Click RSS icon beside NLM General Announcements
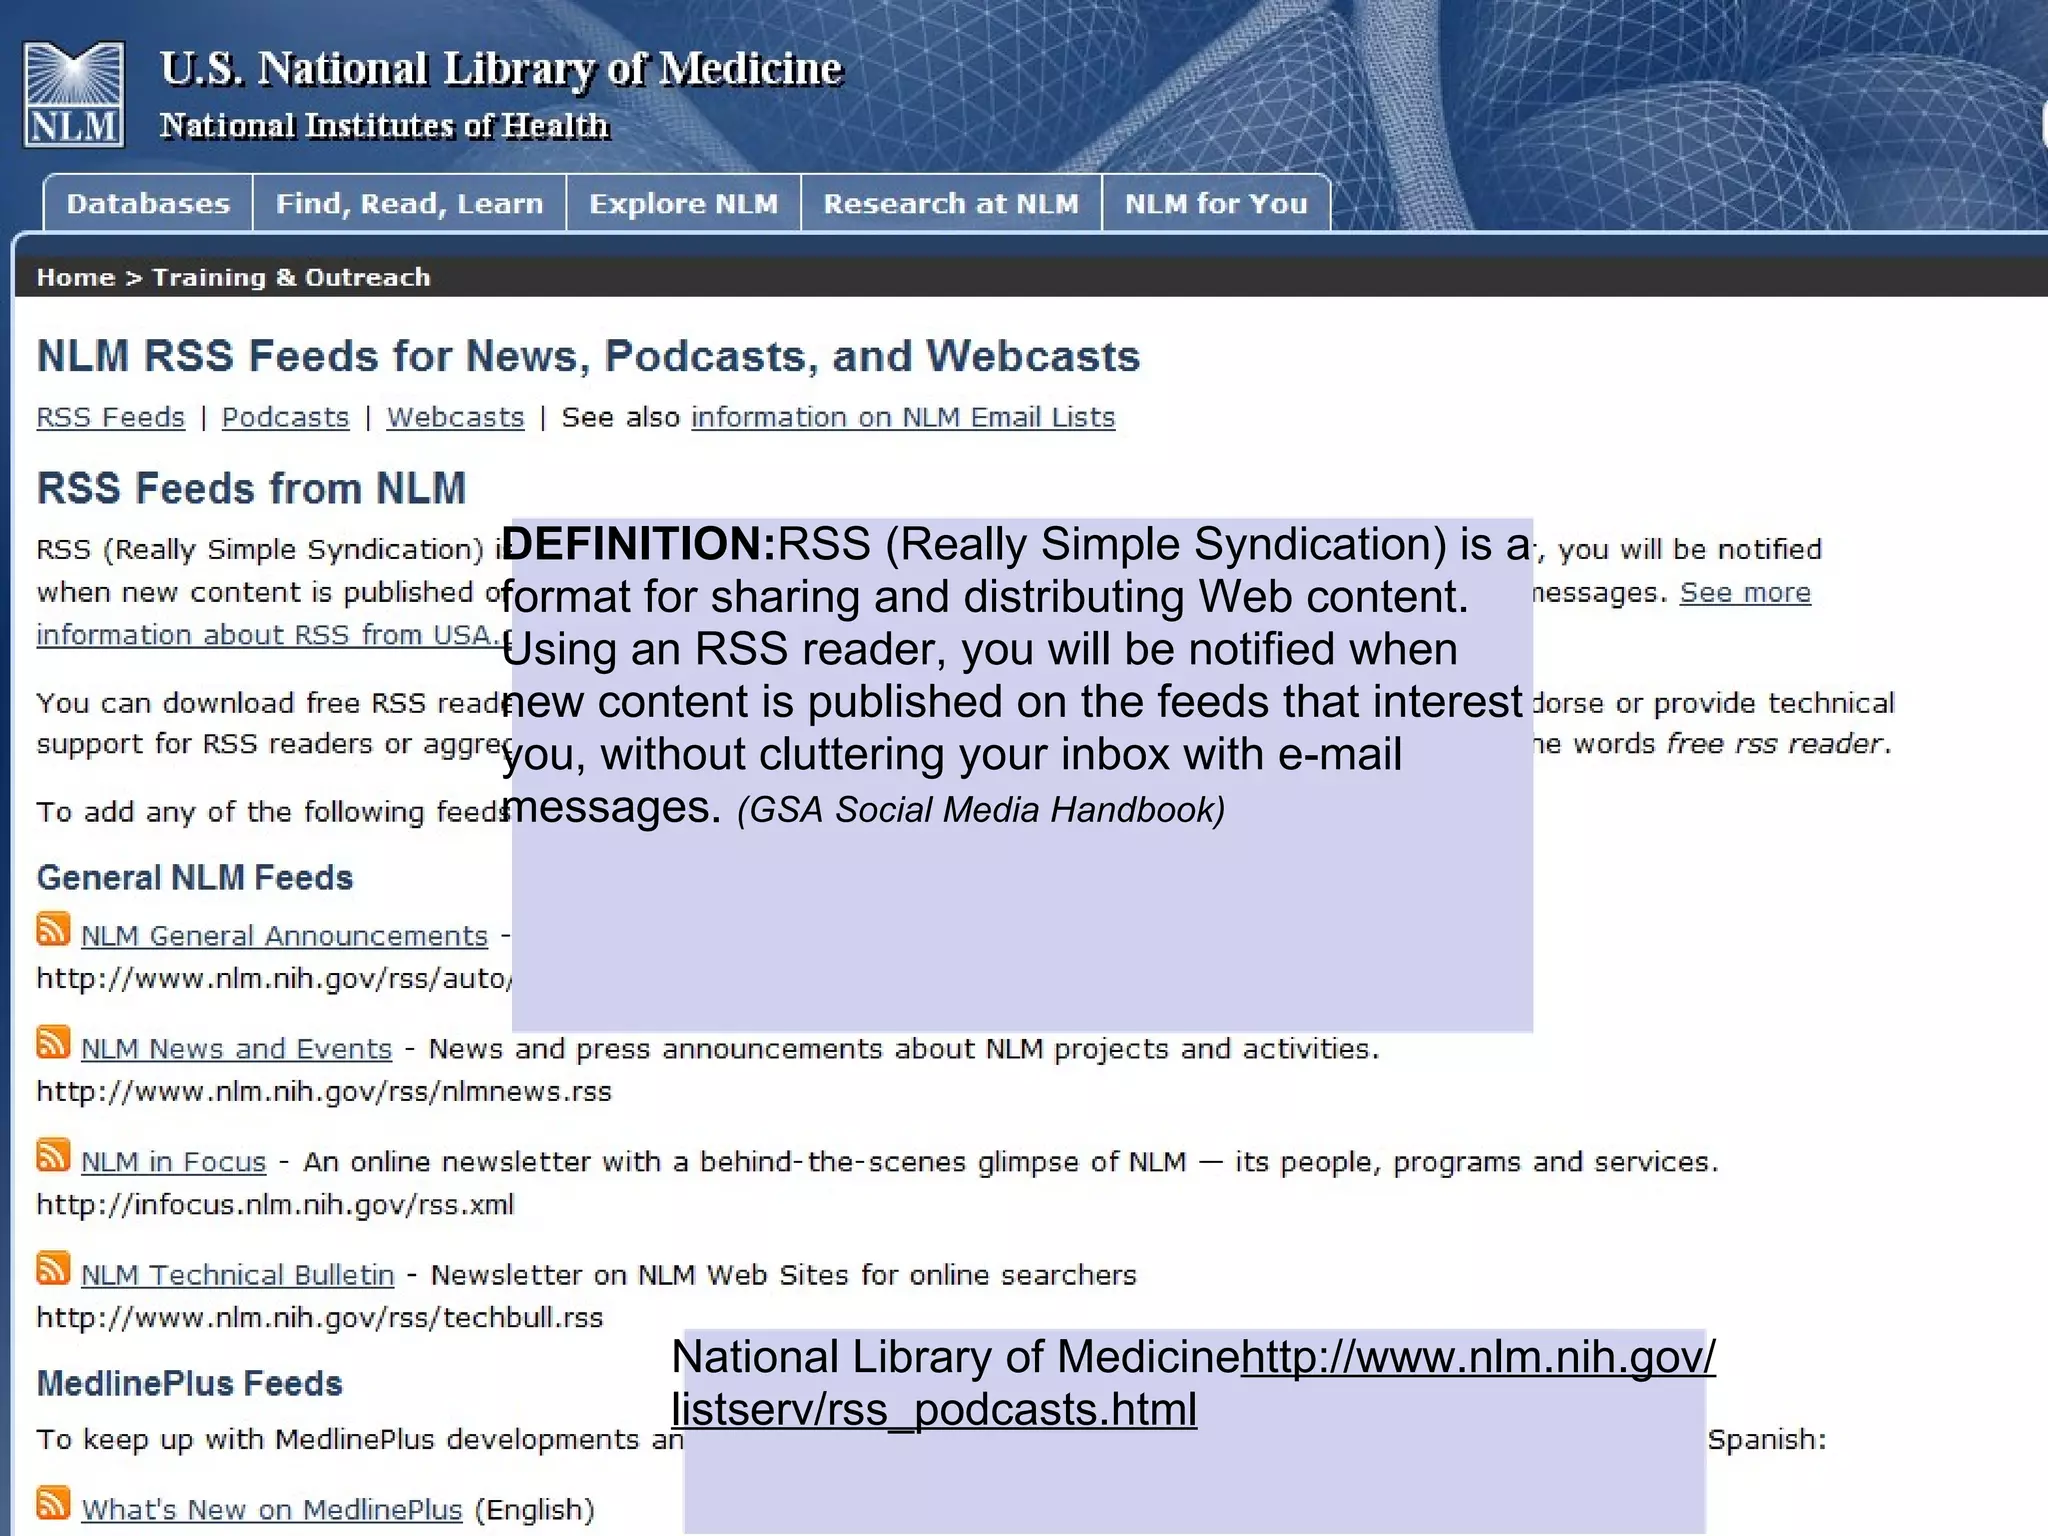The width and height of the screenshot is (2048, 1536). 53,929
